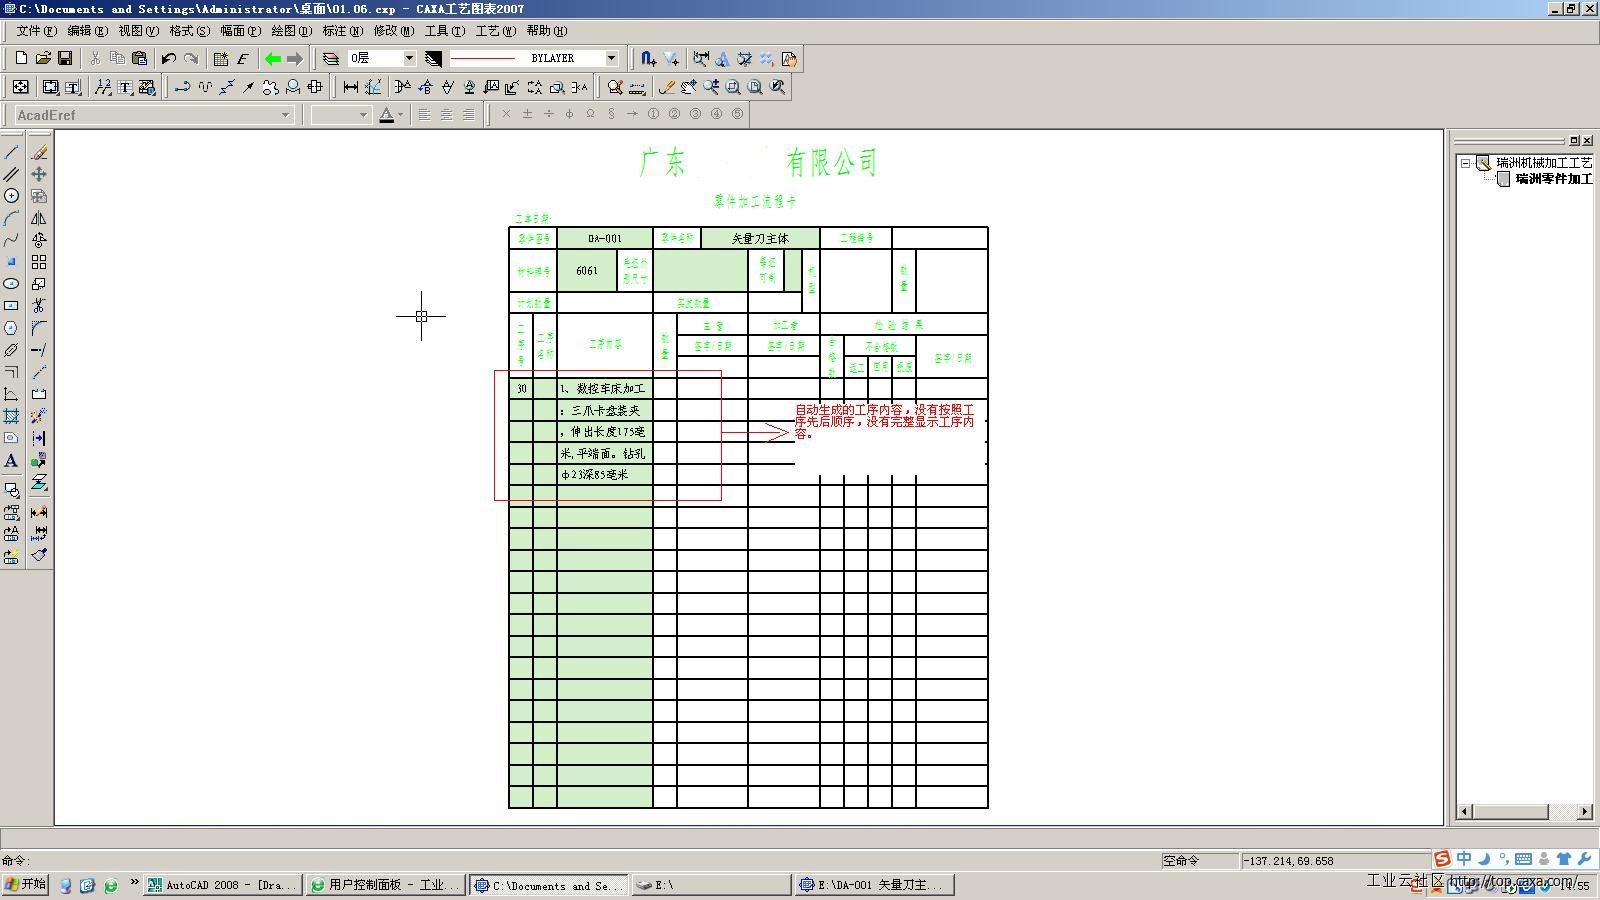Collapse the 瑞洲机械加工工艺 tree node
Image resolution: width=1600 pixels, height=900 pixels.
click(x=1465, y=163)
